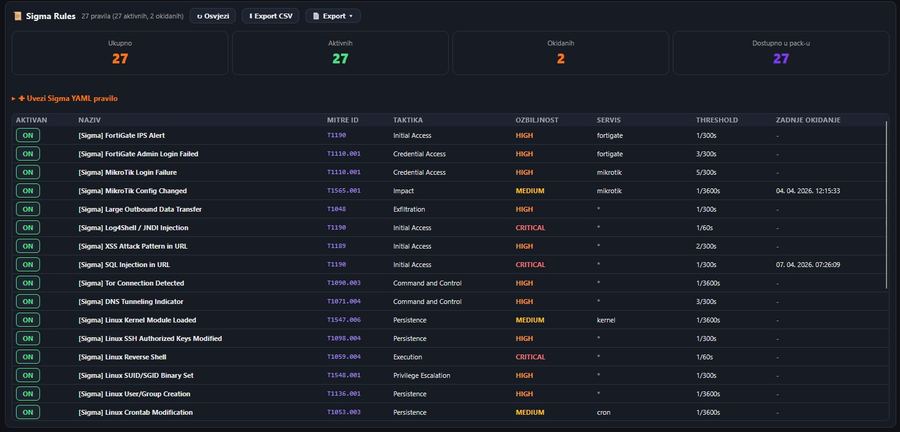The width and height of the screenshot is (900, 432).
Task: Disable MikroTik Login Failure rule toggle
Action: [28, 172]
